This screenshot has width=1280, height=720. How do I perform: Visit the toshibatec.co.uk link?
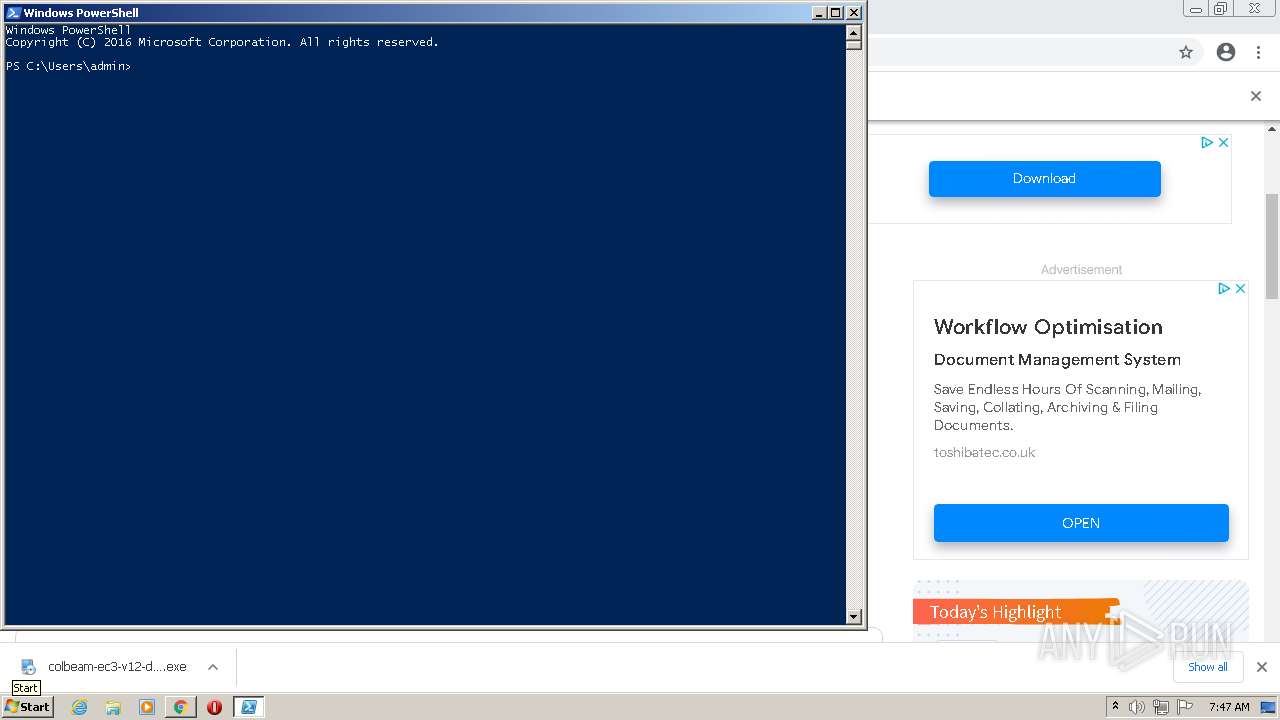coord(984,452)
